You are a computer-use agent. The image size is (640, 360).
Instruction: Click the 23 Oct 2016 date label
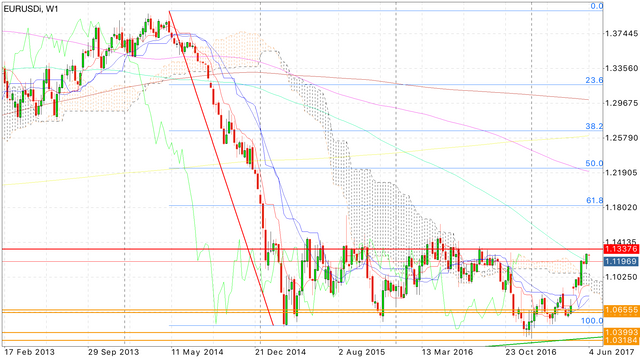(x=531, y=352)
